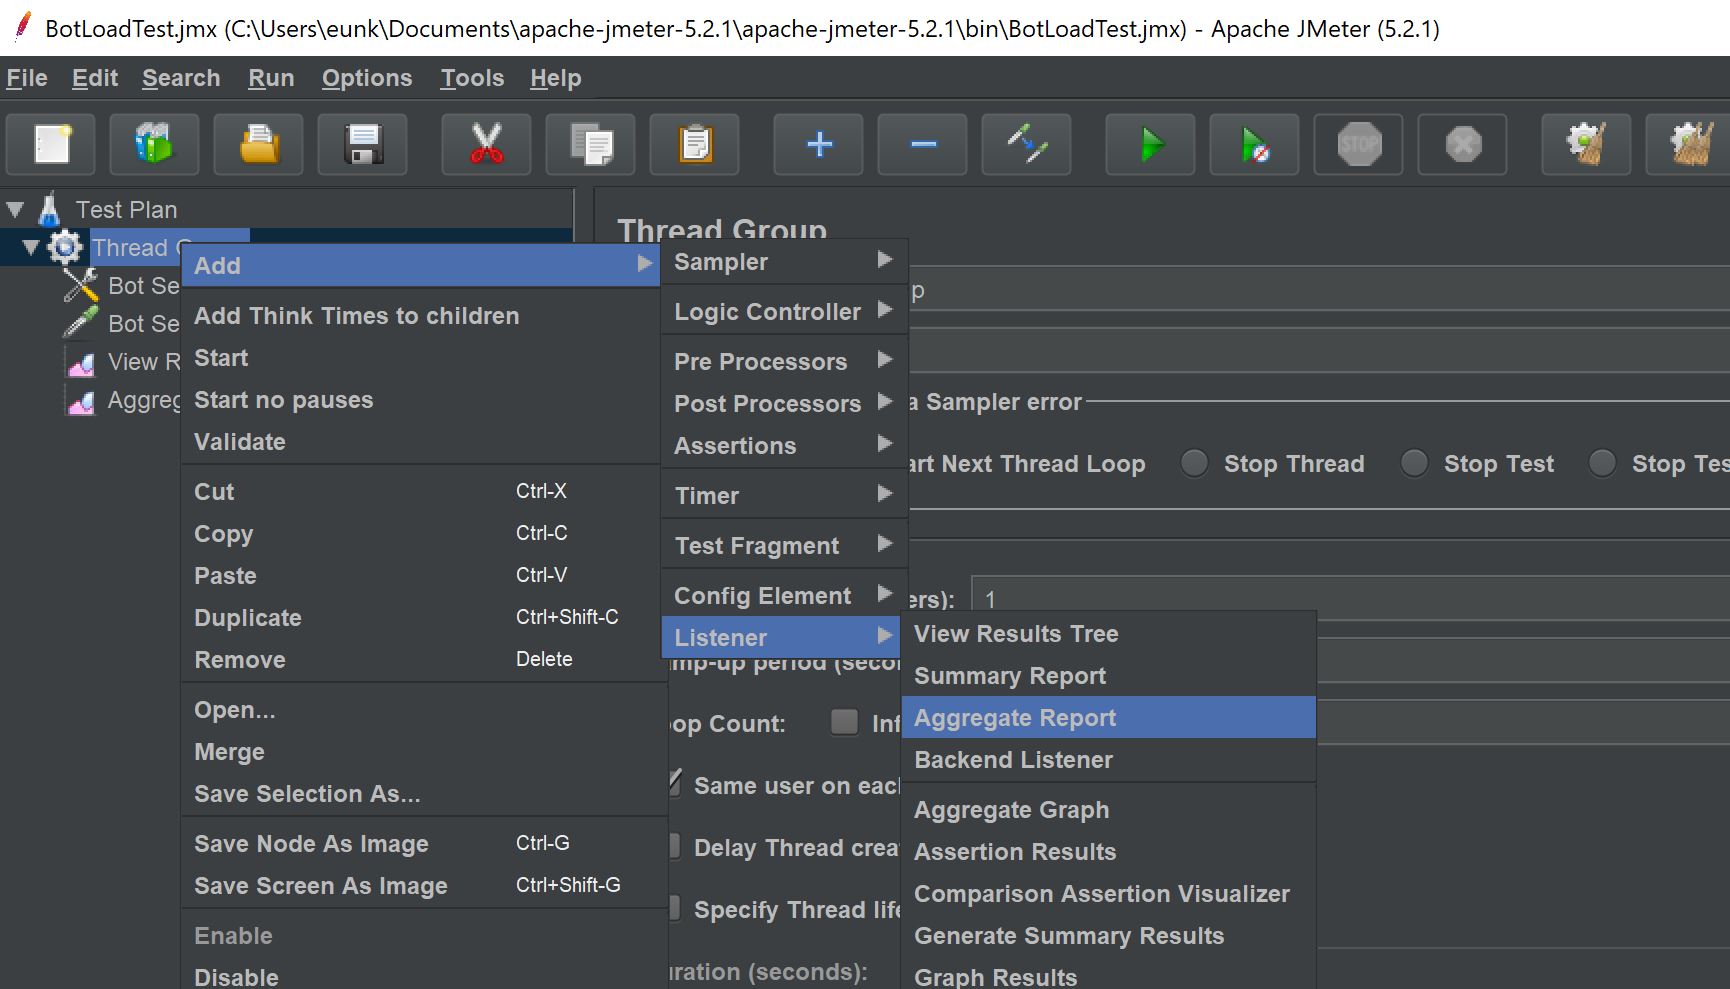The image size is (1730, 989).
Task: Click the second Bot Se pipette icon
Action: pos(81,323)
